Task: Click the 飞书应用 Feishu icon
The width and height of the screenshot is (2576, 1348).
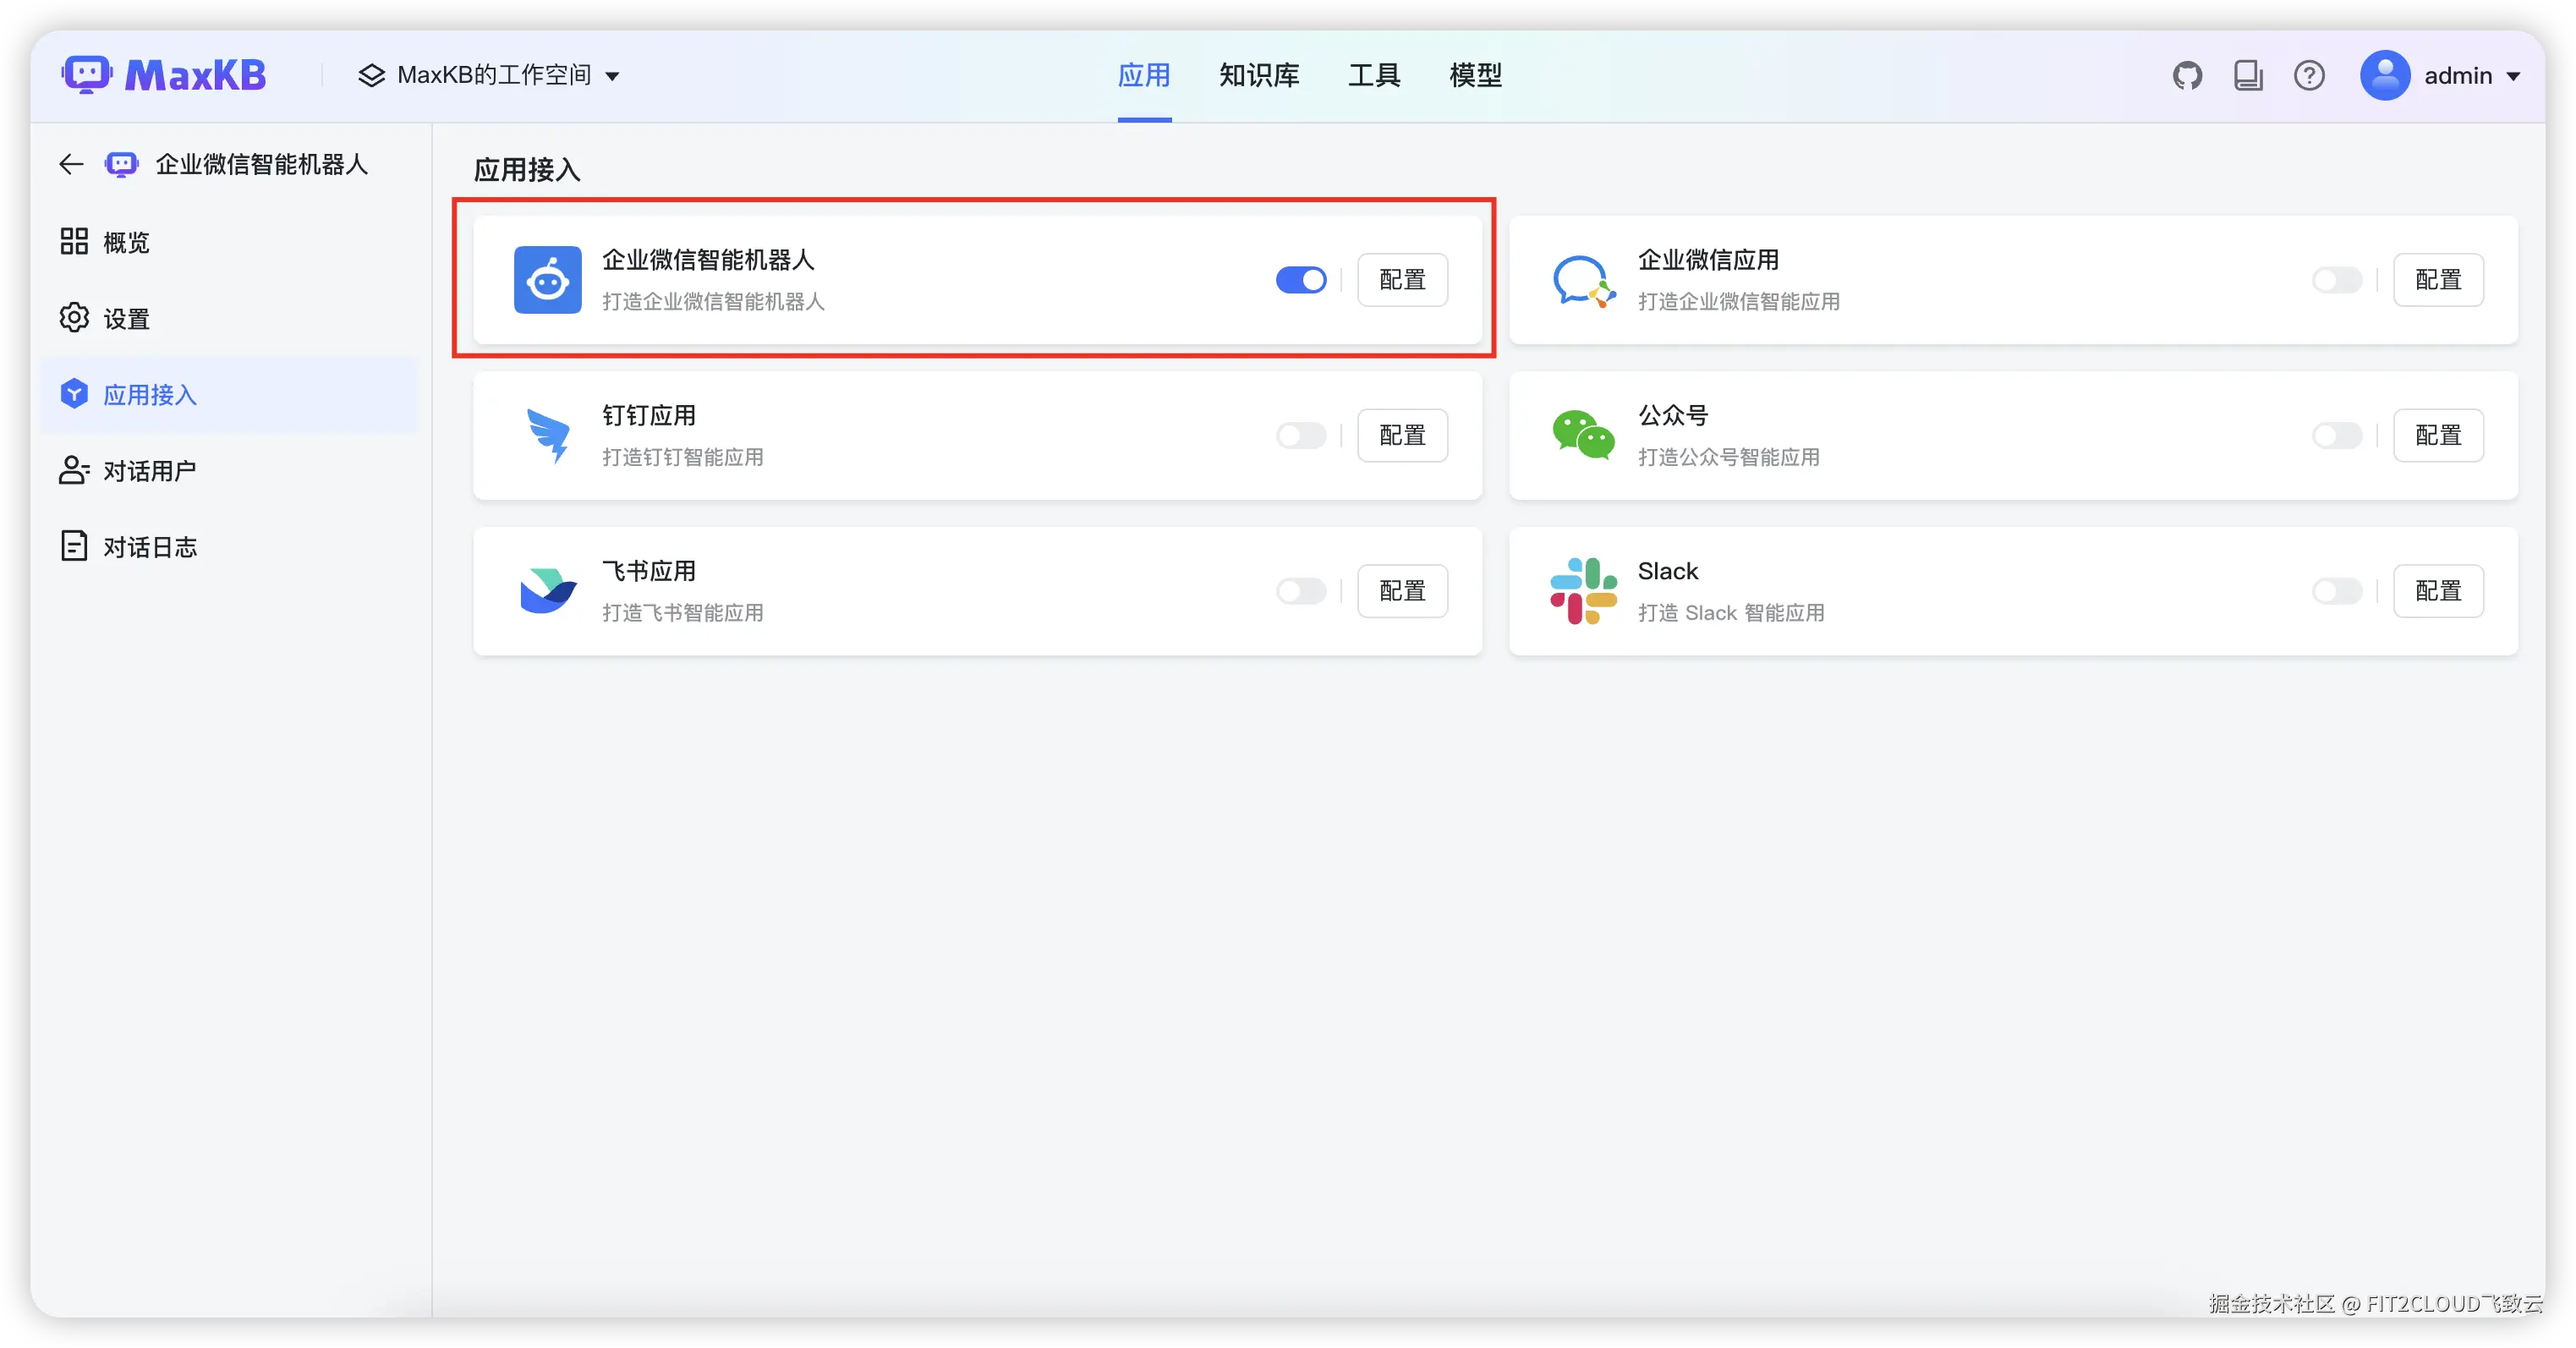Action: (547, 591)
